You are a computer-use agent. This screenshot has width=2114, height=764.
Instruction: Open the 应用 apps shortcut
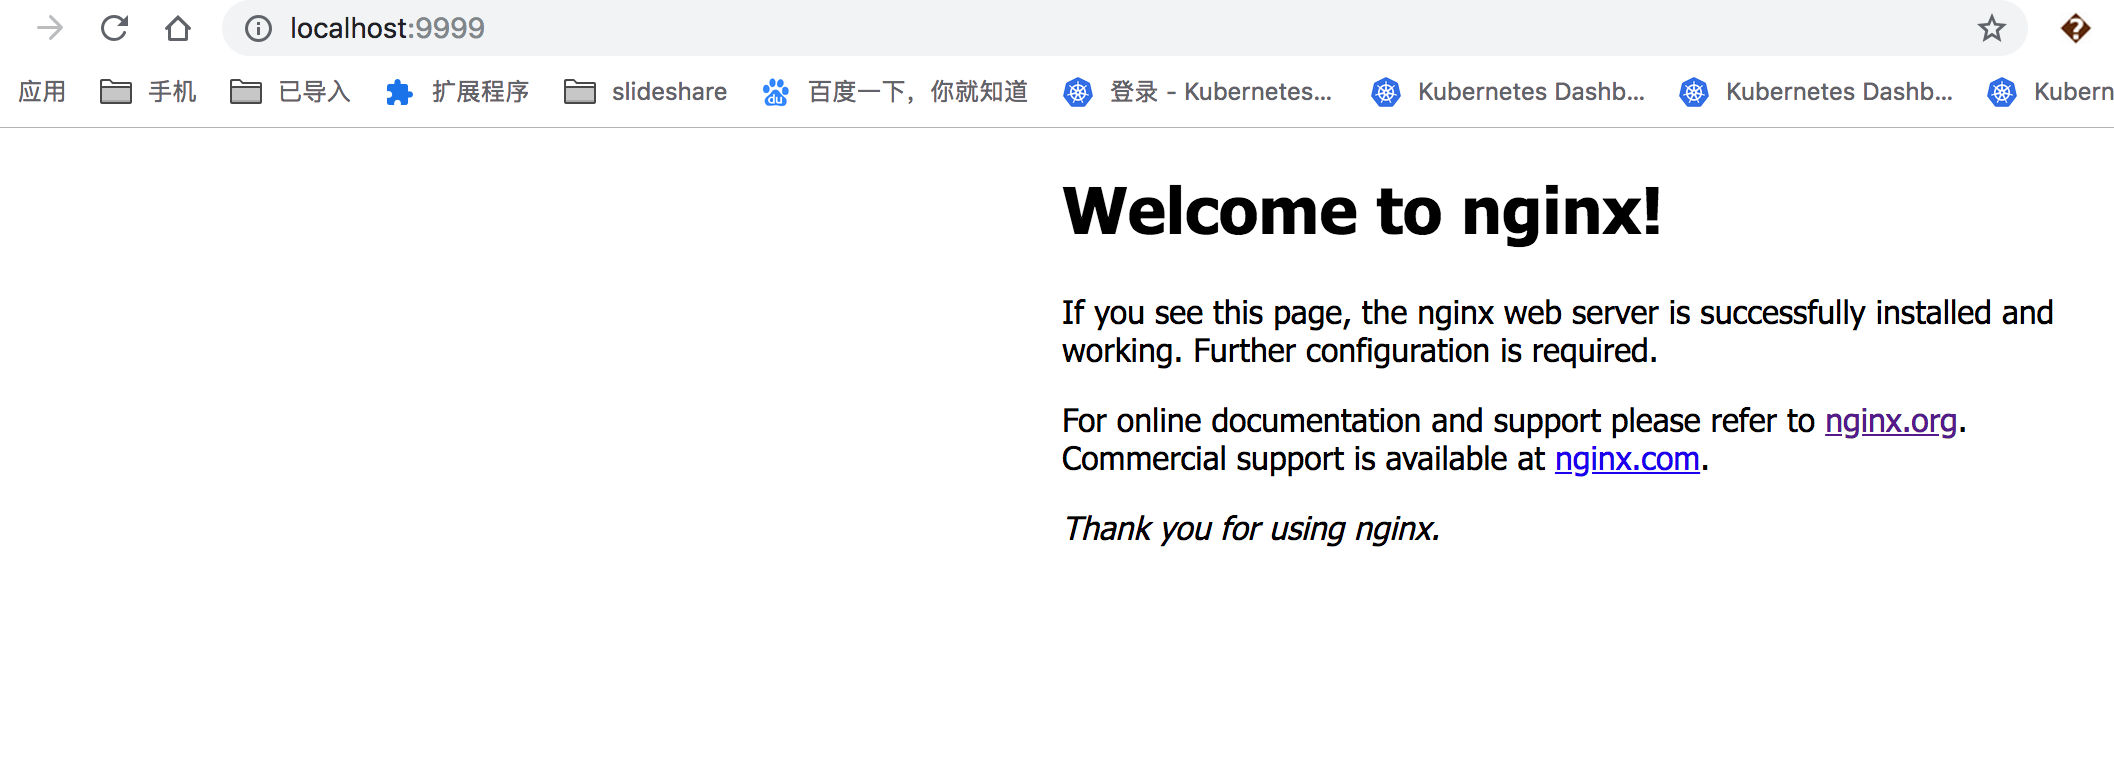tap(42, 92)
